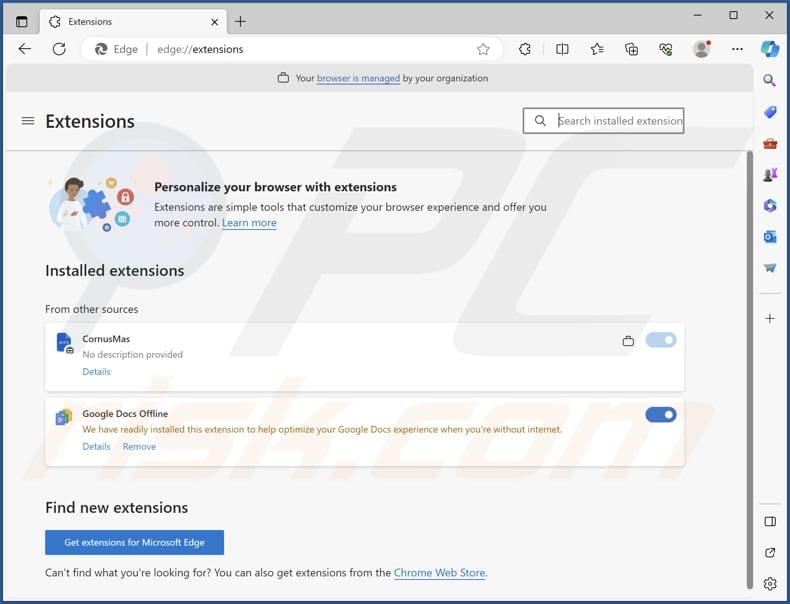790x604 pixels.
Task: Open the Extensions puzzle toolbar icon
Action: (x=525, y=49)
